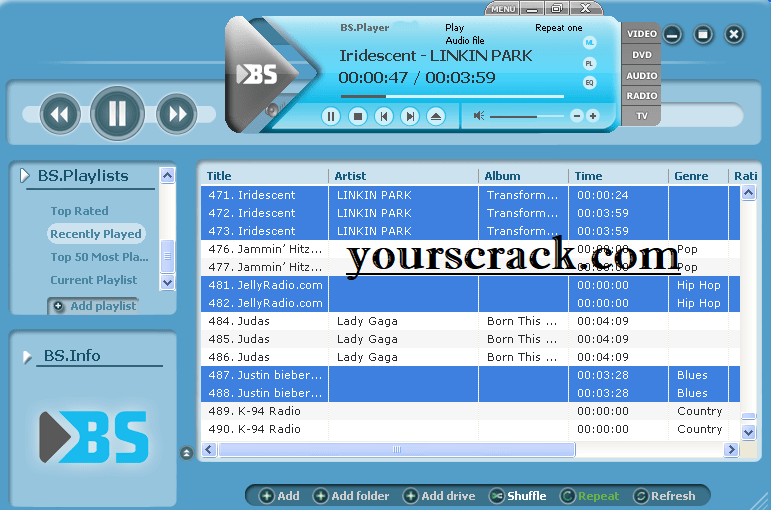The width and height of the screenshot is (771, 510).
Task: Skip to the next track icon
Action: [x=410, y=117]
